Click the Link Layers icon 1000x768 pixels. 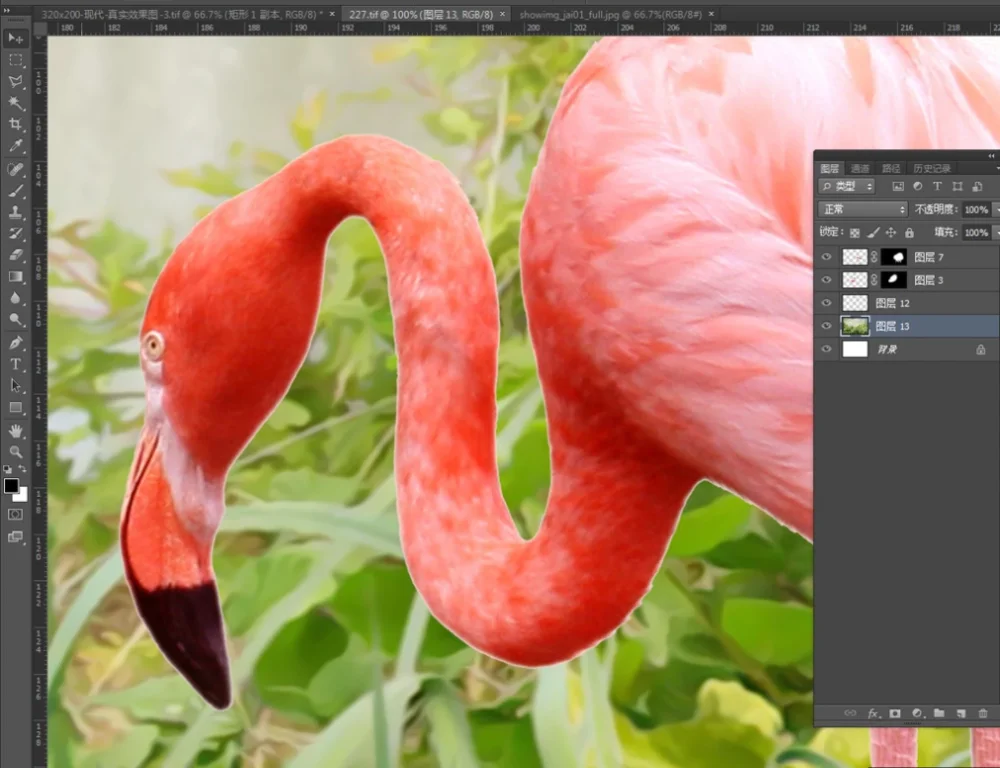(850, 713)
